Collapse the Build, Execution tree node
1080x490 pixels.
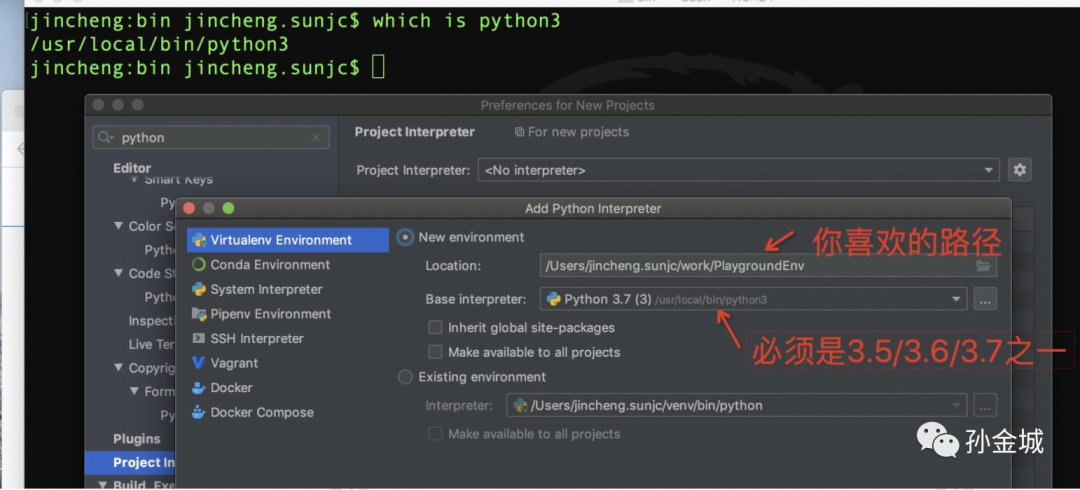[103, 484]
